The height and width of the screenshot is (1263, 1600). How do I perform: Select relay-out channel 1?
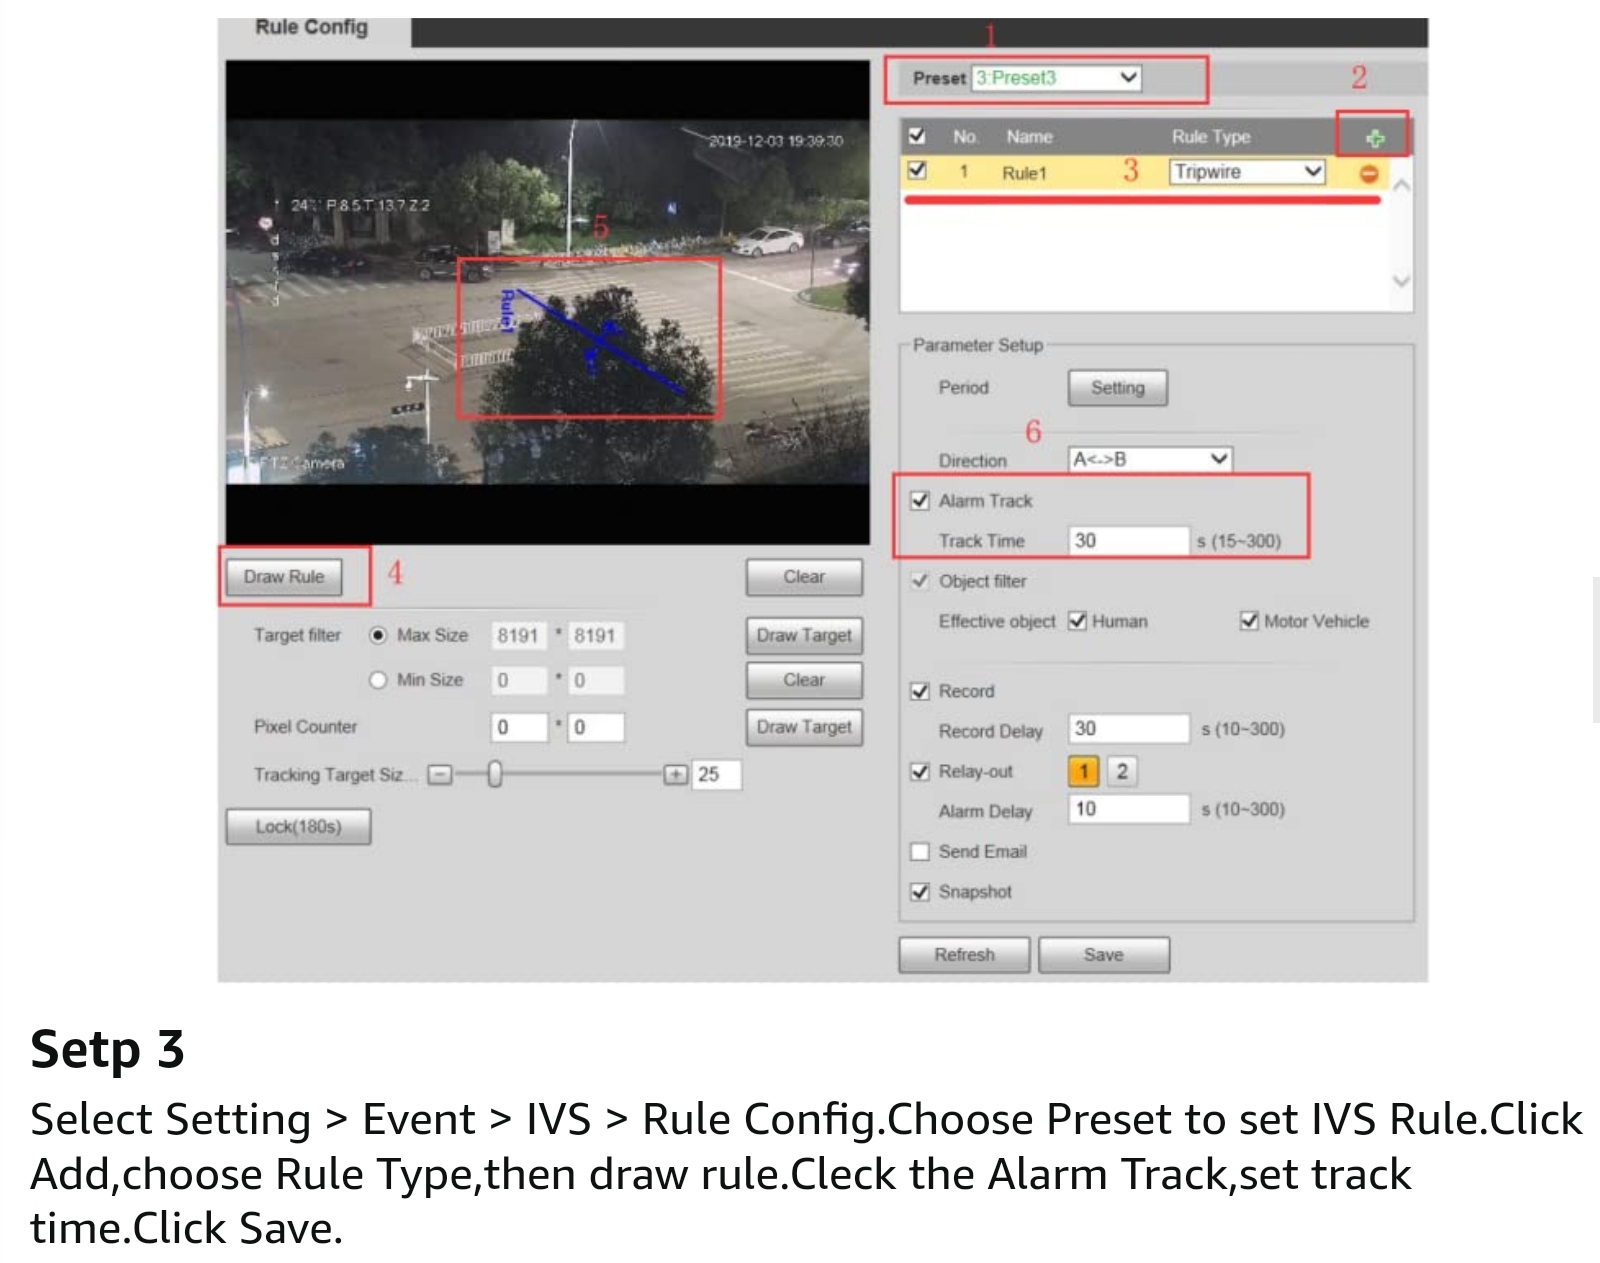pyautogui.click(x=1083, y=771)
